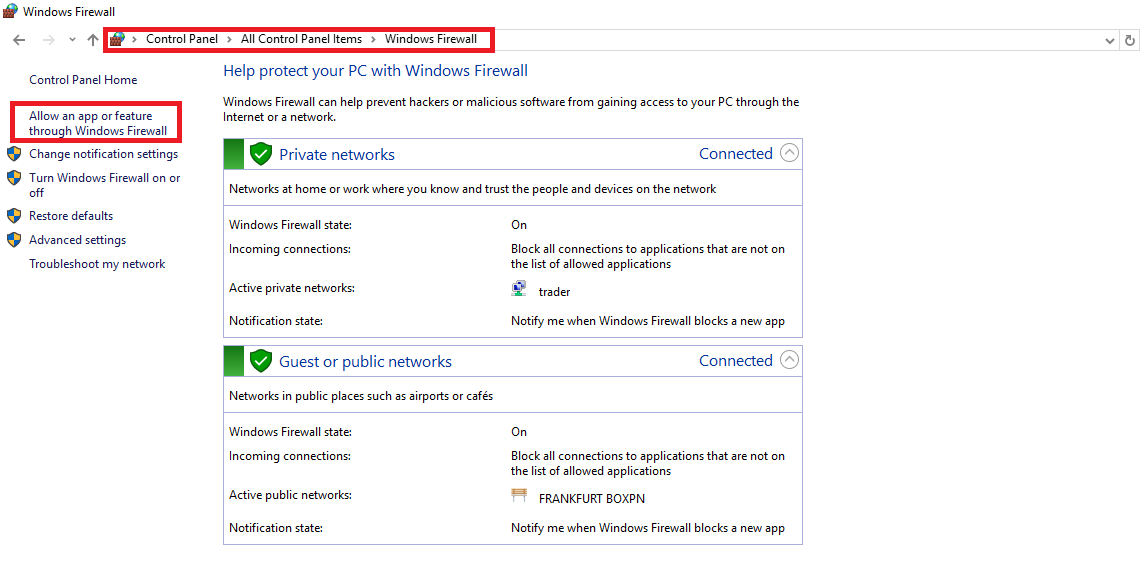Click Help protect your PC heading
The image size is (1148, 584).
(376, 71)
